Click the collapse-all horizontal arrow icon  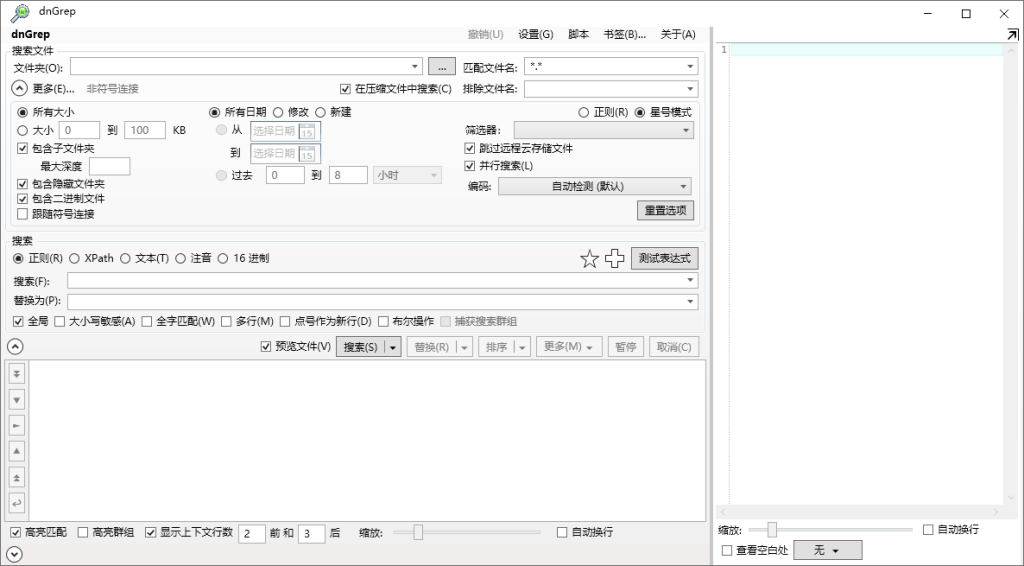pyautogui.click(x=17, y=426)
